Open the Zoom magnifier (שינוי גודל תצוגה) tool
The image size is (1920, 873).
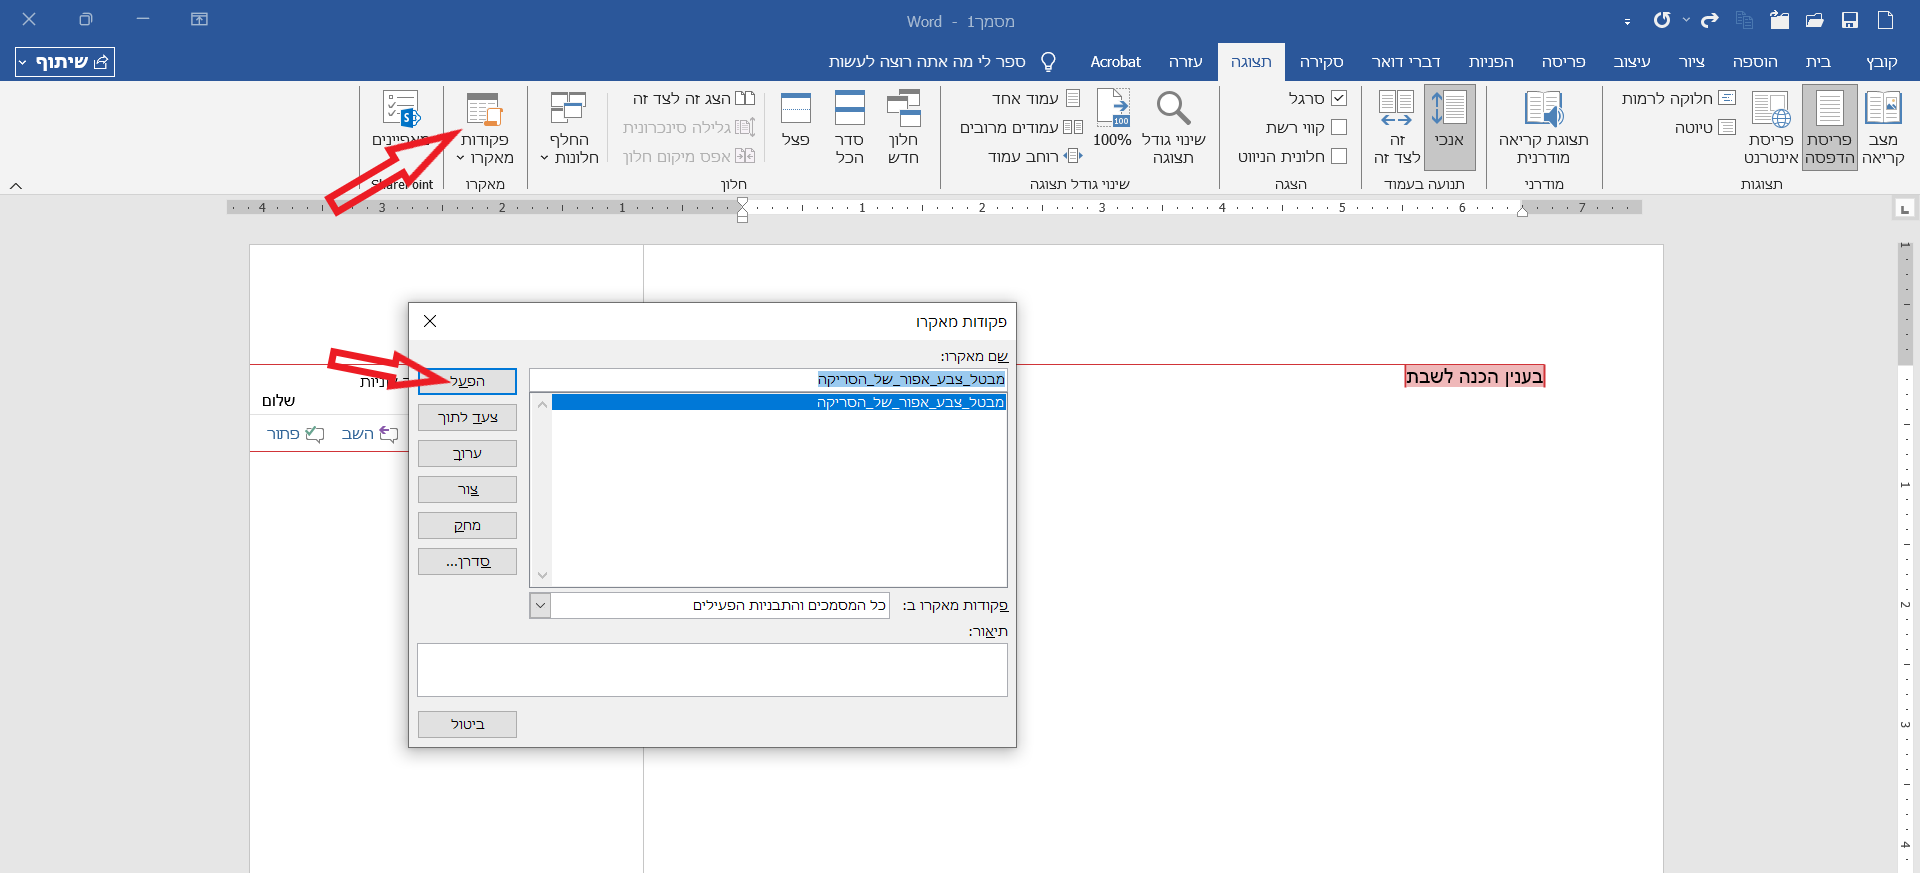coord(1173,110)
